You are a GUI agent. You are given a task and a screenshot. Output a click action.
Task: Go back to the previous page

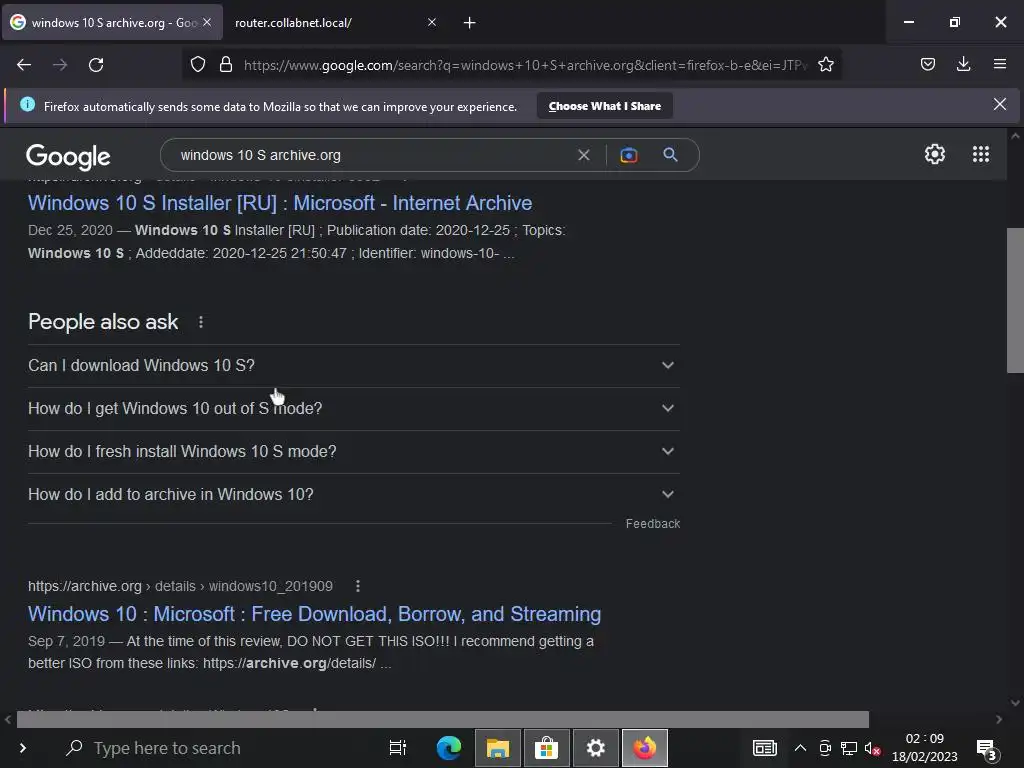pos(24,65)
